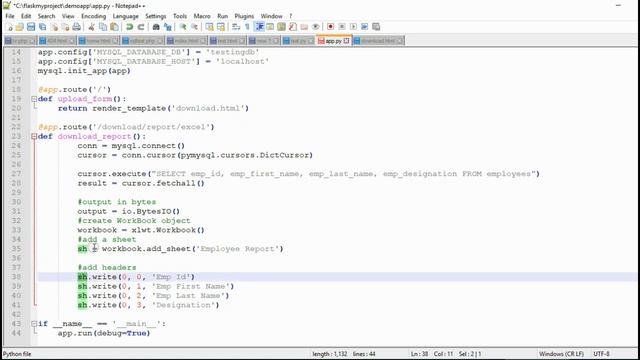Click the Close document toolbar icon
Image resolution: width=640 pixels, height=360 pixels.
(x=54, y=27)
